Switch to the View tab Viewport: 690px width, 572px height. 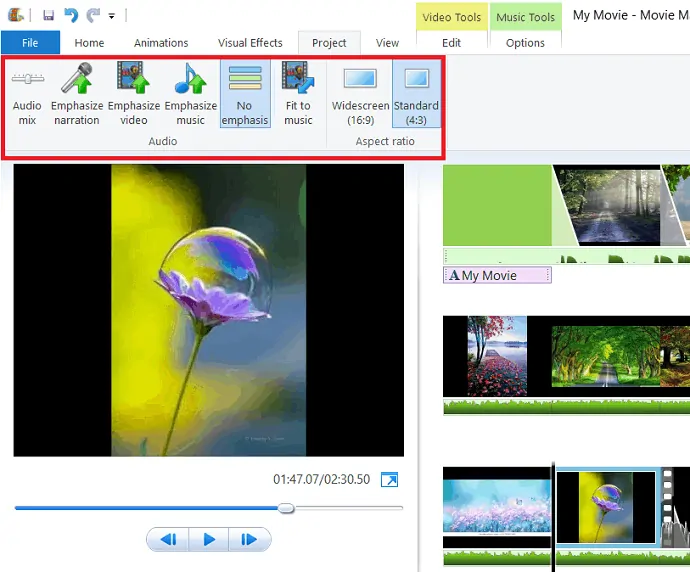[x=387, y=43]
